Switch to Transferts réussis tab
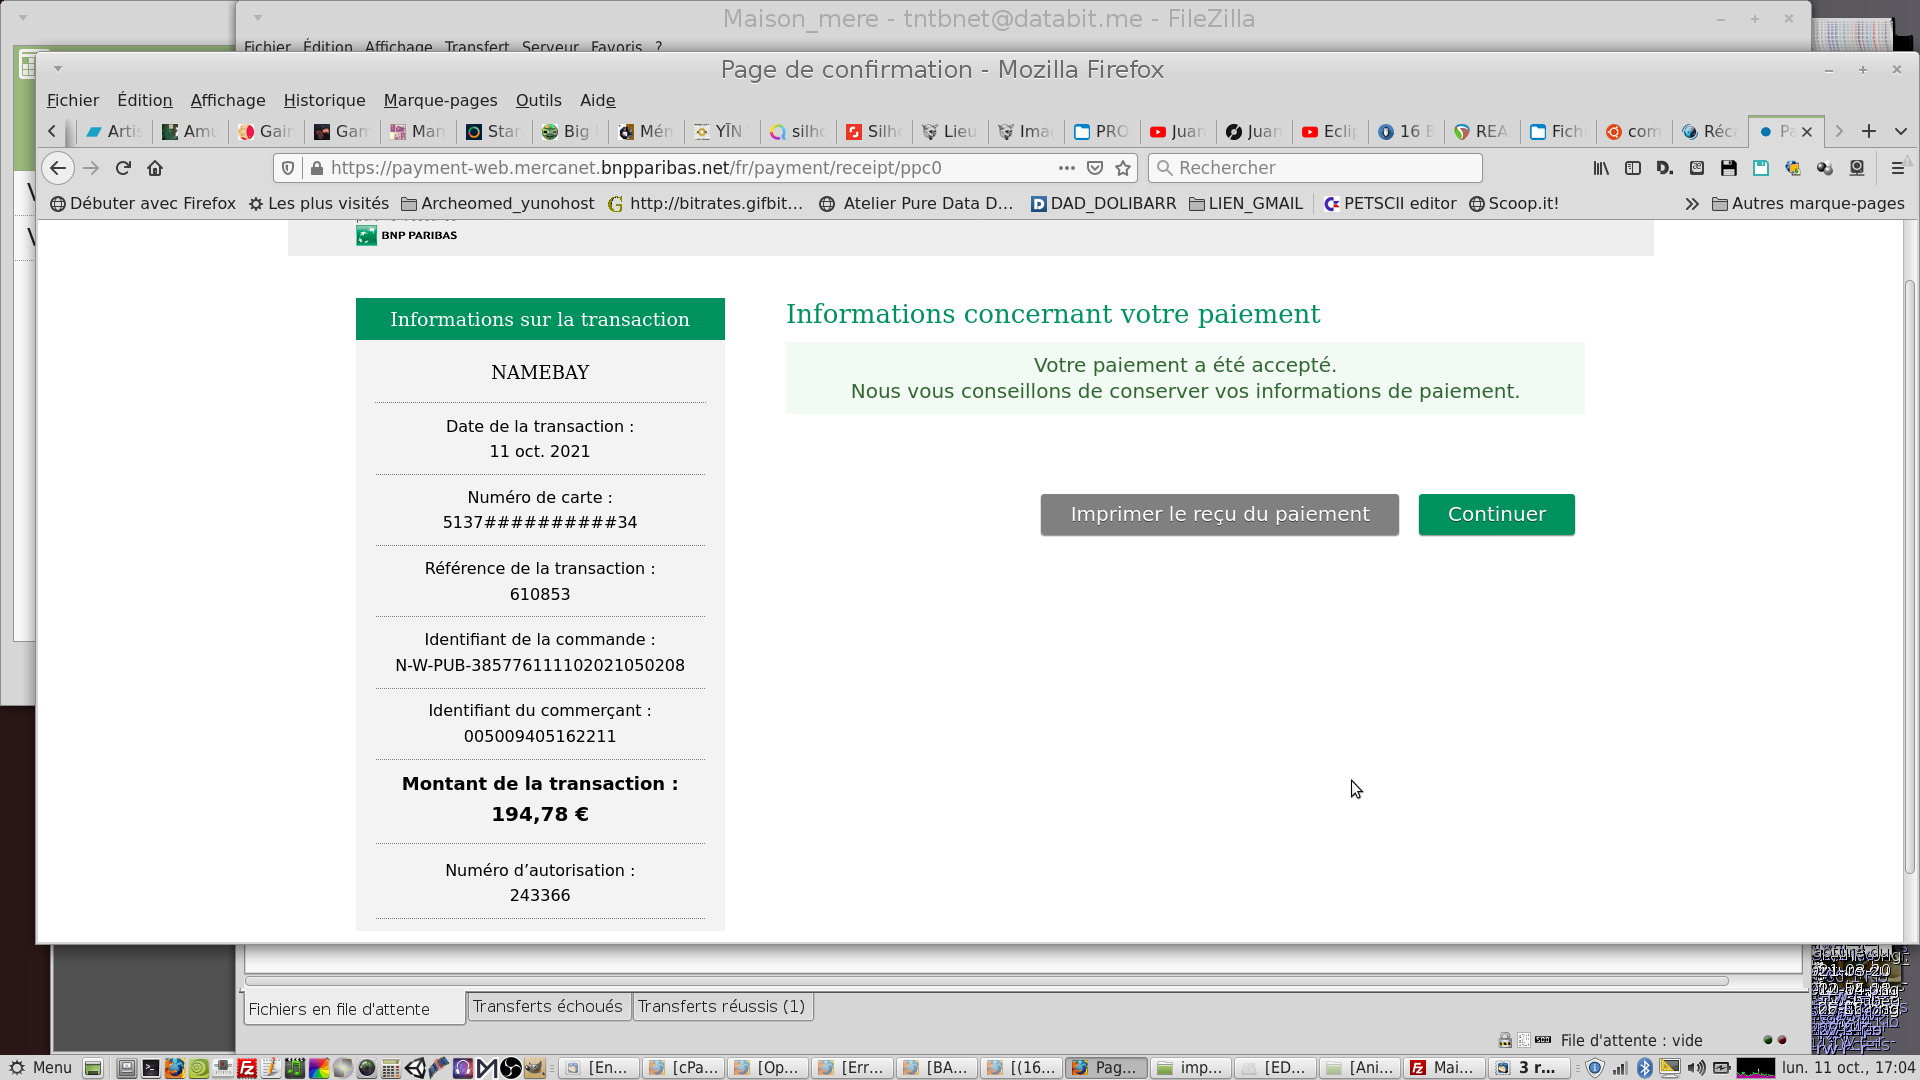1920x1080 pixels. (721, 1006)
